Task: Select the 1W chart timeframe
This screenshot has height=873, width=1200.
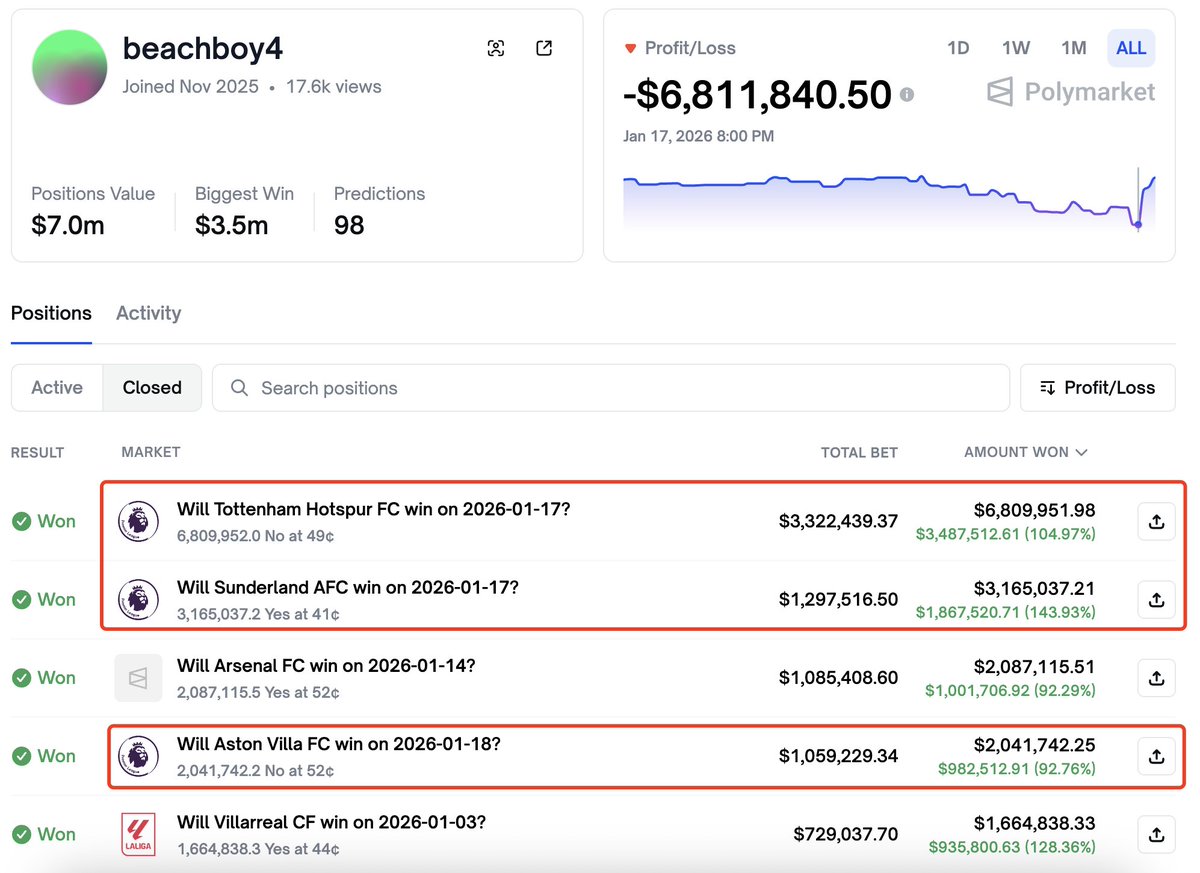Action: [x=1016, y=48]
